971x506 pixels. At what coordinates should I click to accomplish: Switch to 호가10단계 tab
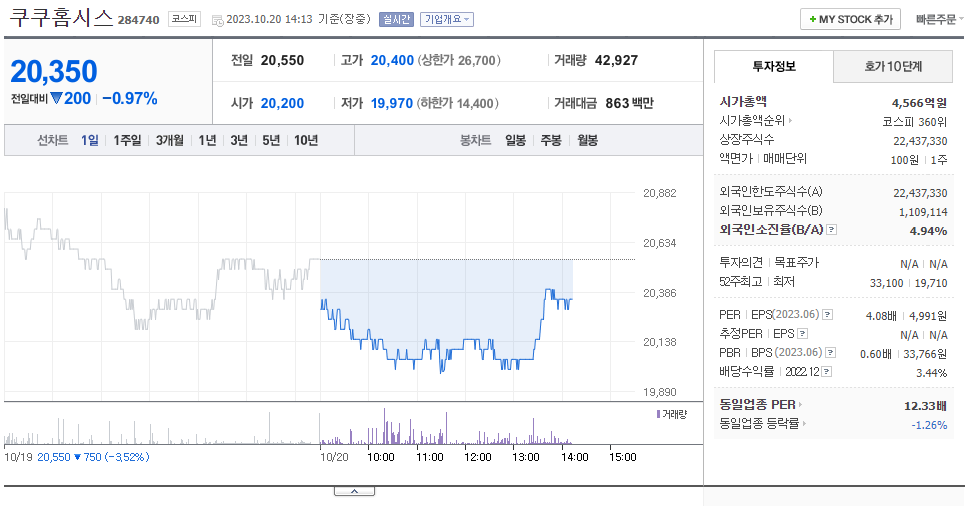[x=893, y=66]
